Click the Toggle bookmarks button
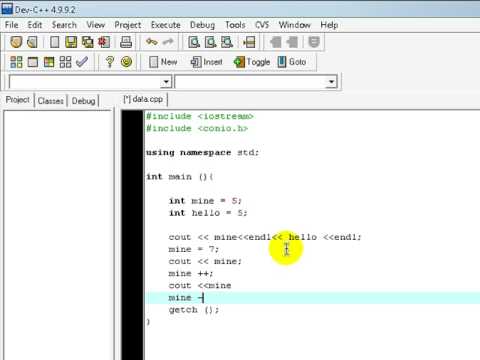Image resolution: width=480 pixels, height=360 pixels. (x=252, y=62)
